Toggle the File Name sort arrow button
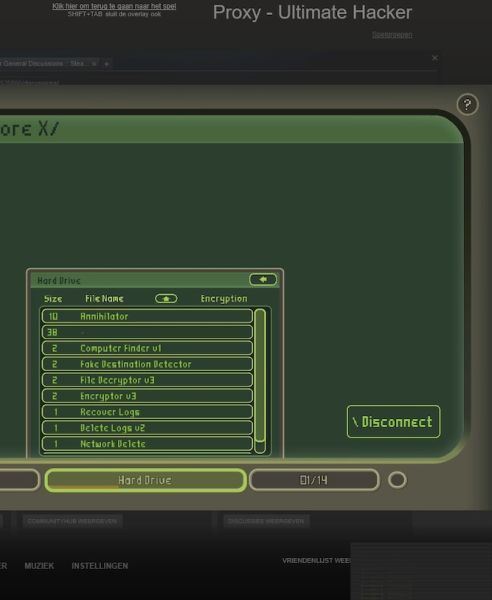This screenshot has height=600, width=492. [x=166, y=298]
